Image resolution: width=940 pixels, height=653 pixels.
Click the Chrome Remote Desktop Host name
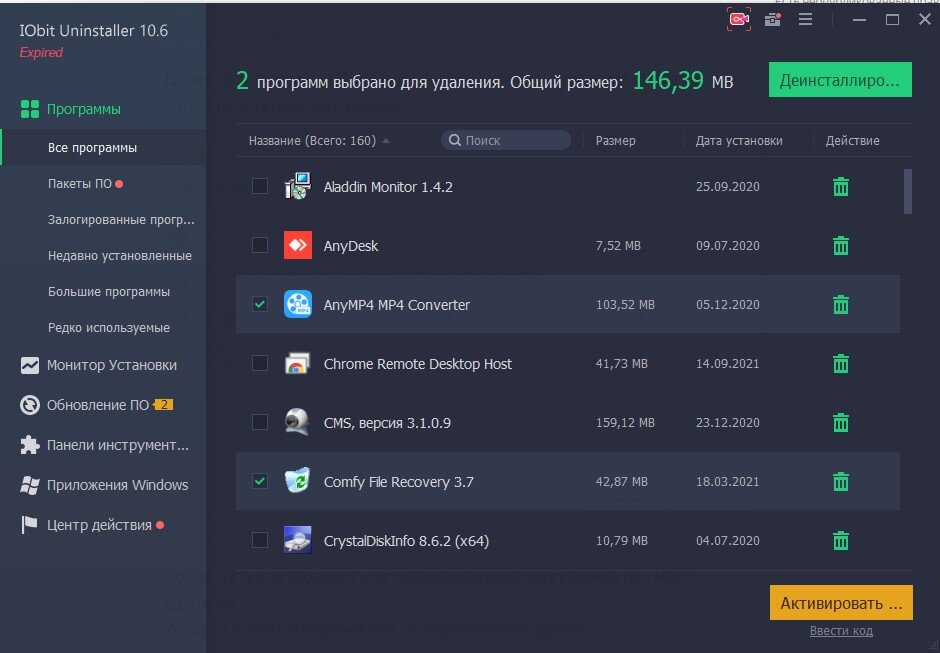click(417, 364)
